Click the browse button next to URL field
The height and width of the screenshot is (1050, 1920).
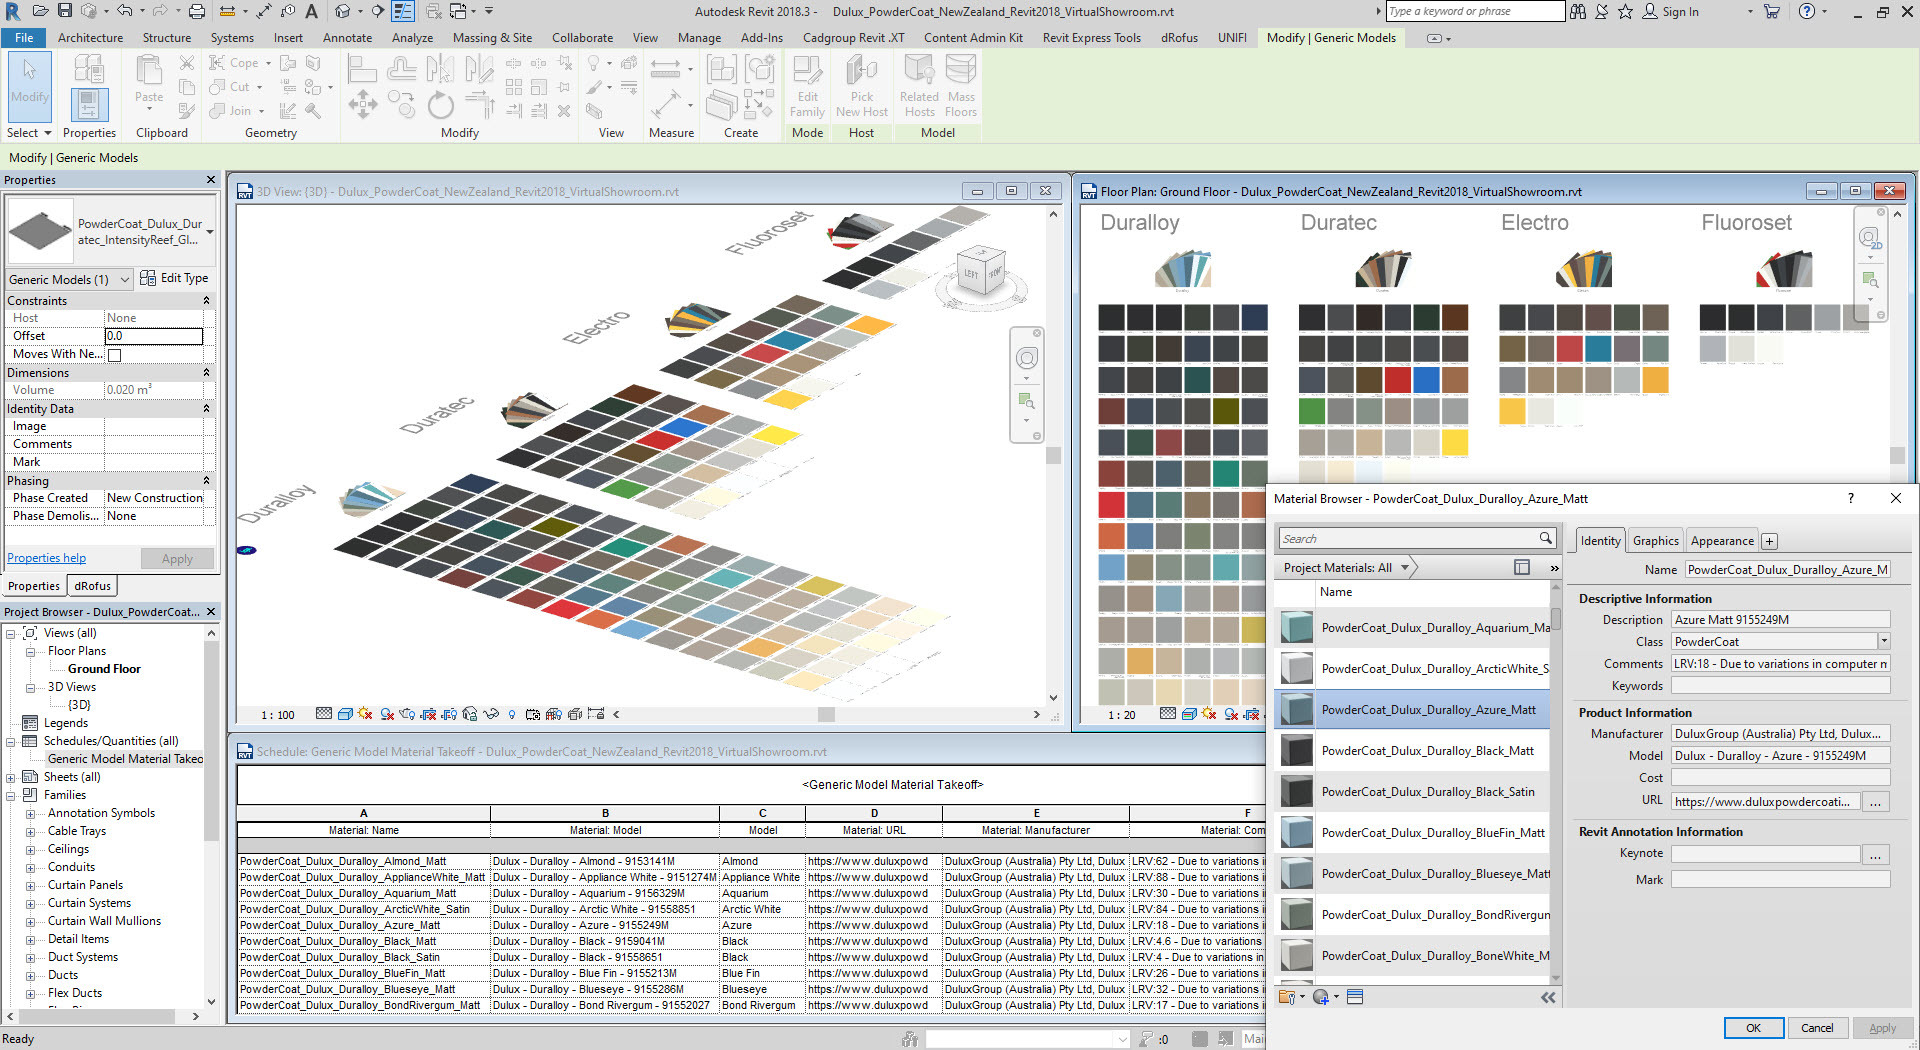[x=1876, y=801]
